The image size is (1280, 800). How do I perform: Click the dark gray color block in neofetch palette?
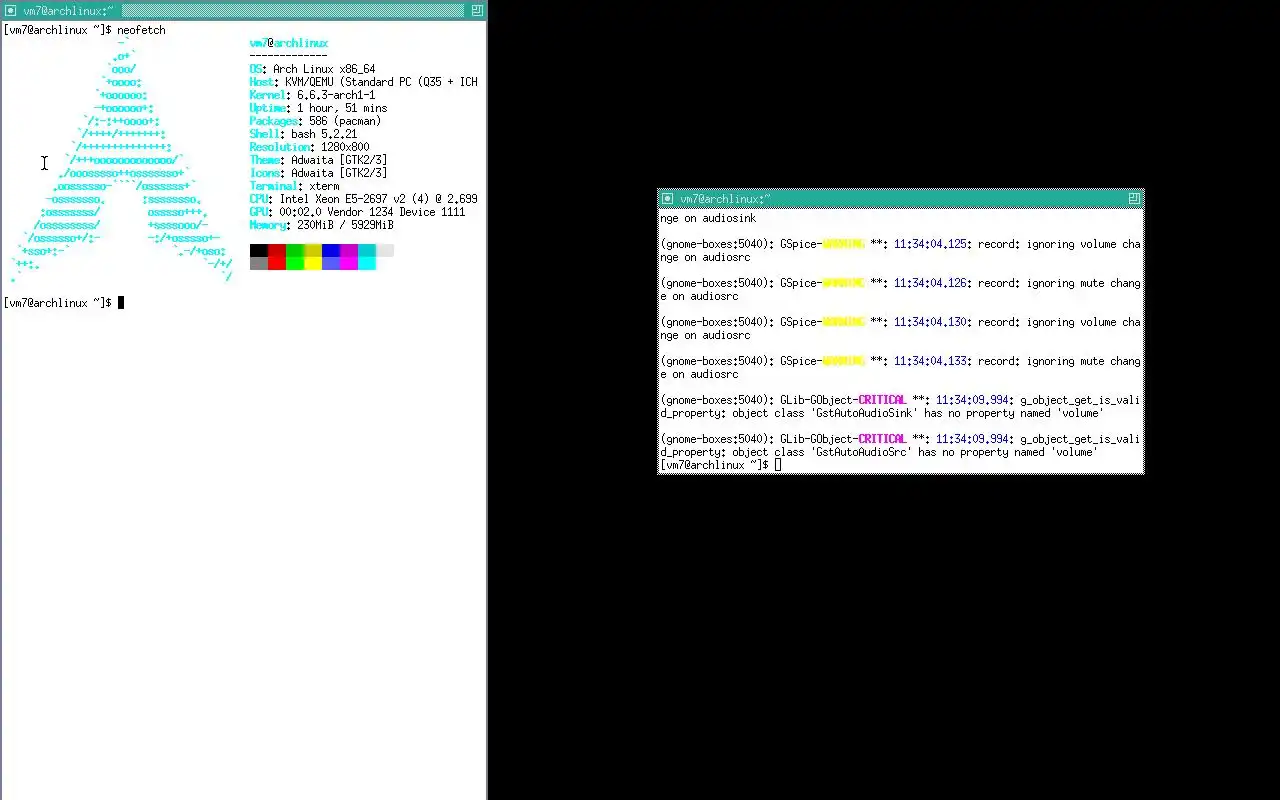coord(259,263)
